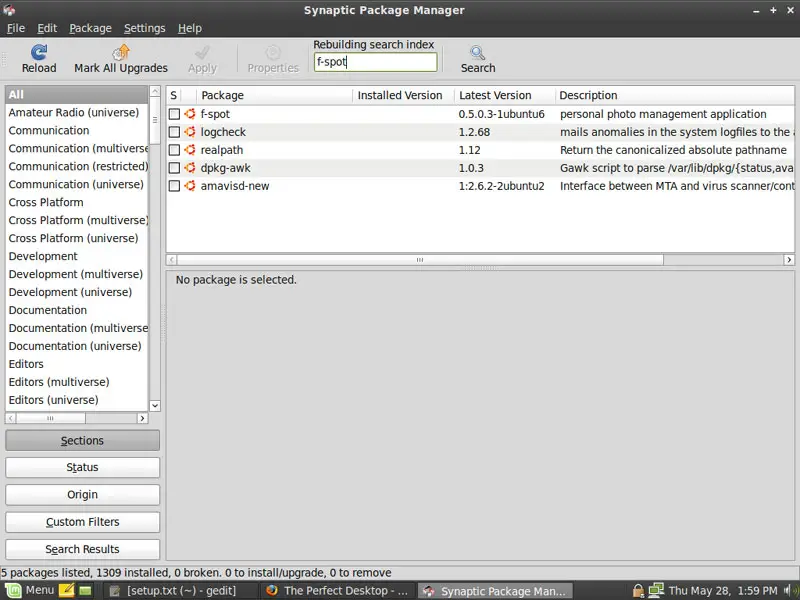The height and width of the screenshot is (600, 800).
Task: Click the f-spot package name
Action: [215, 114]
